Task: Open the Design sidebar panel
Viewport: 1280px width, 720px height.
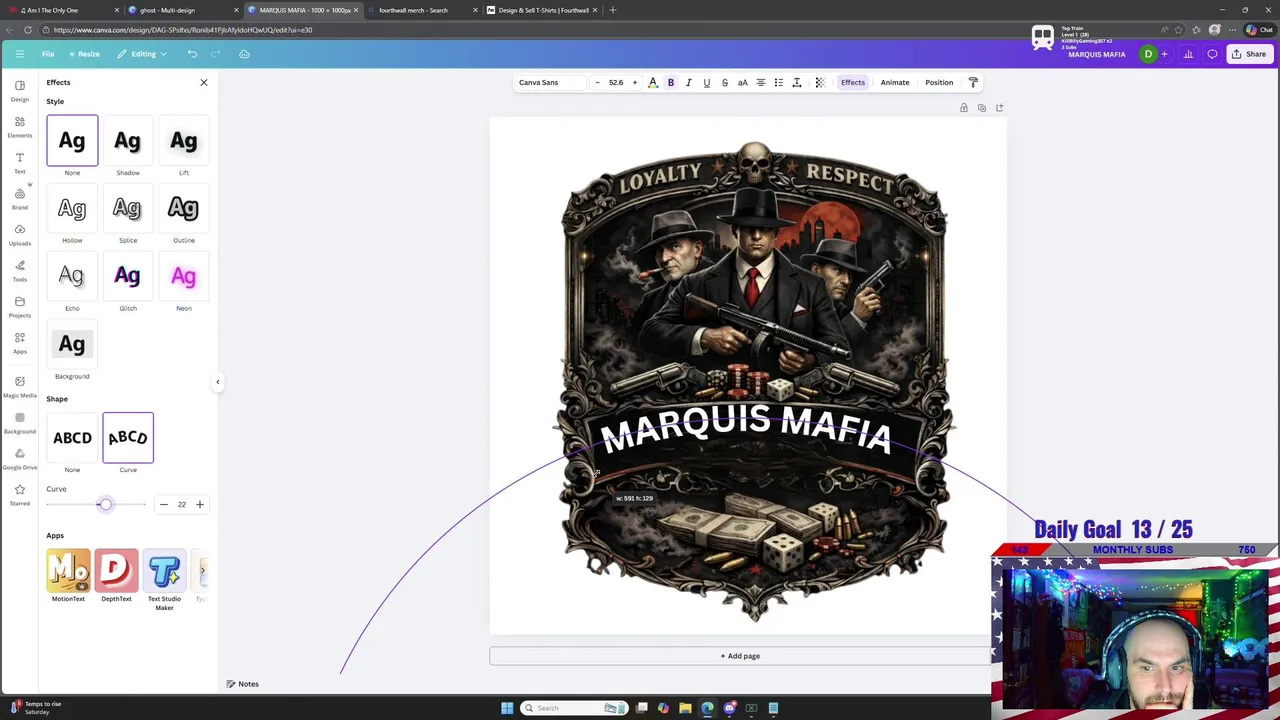Action: click(x=20, y=90)
